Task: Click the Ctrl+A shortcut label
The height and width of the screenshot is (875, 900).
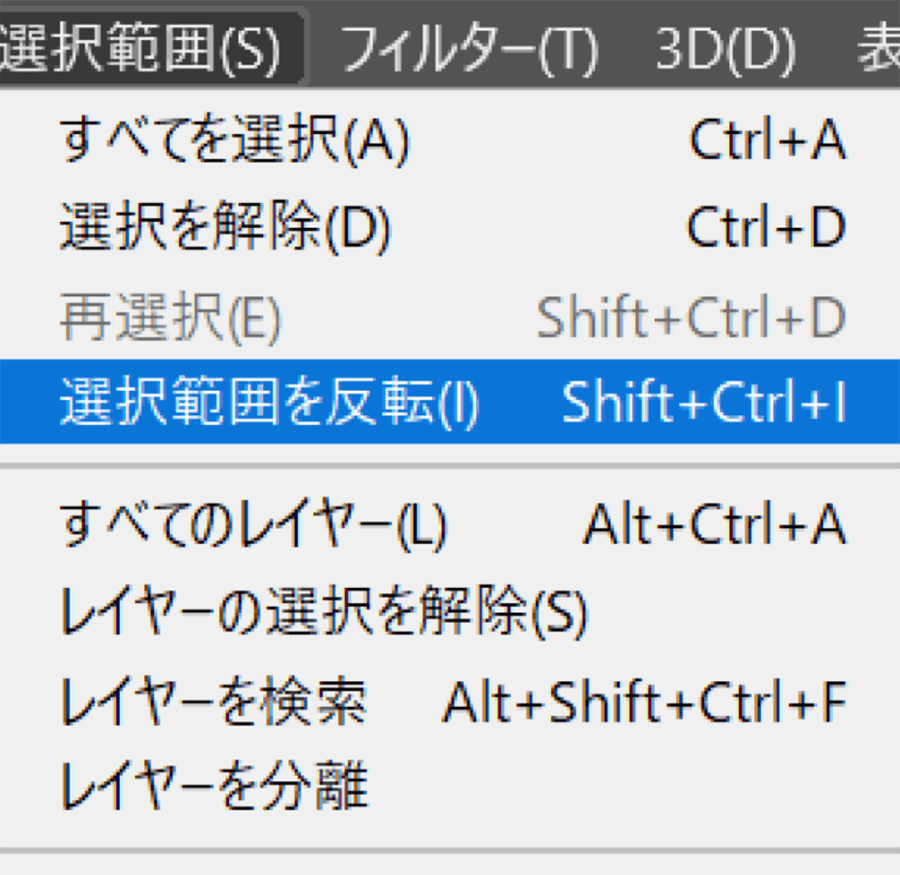Action: 767,141
